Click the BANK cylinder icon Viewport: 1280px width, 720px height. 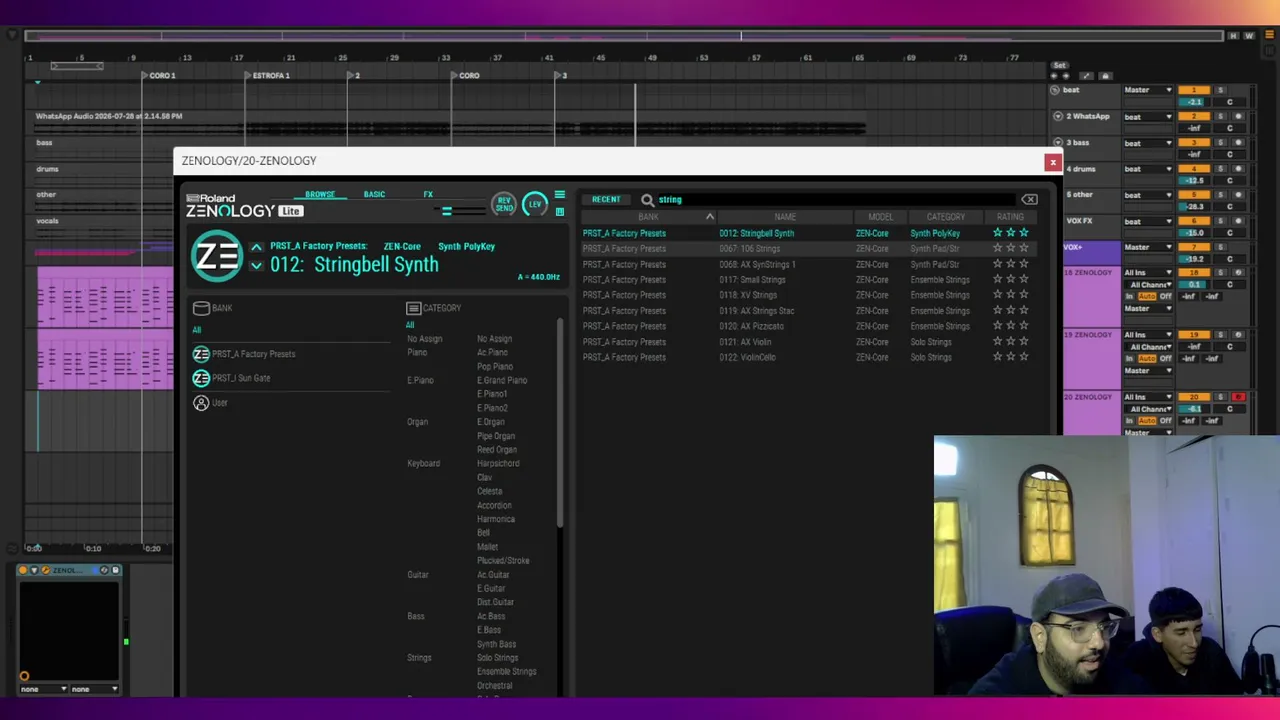[x=201, y=308]
